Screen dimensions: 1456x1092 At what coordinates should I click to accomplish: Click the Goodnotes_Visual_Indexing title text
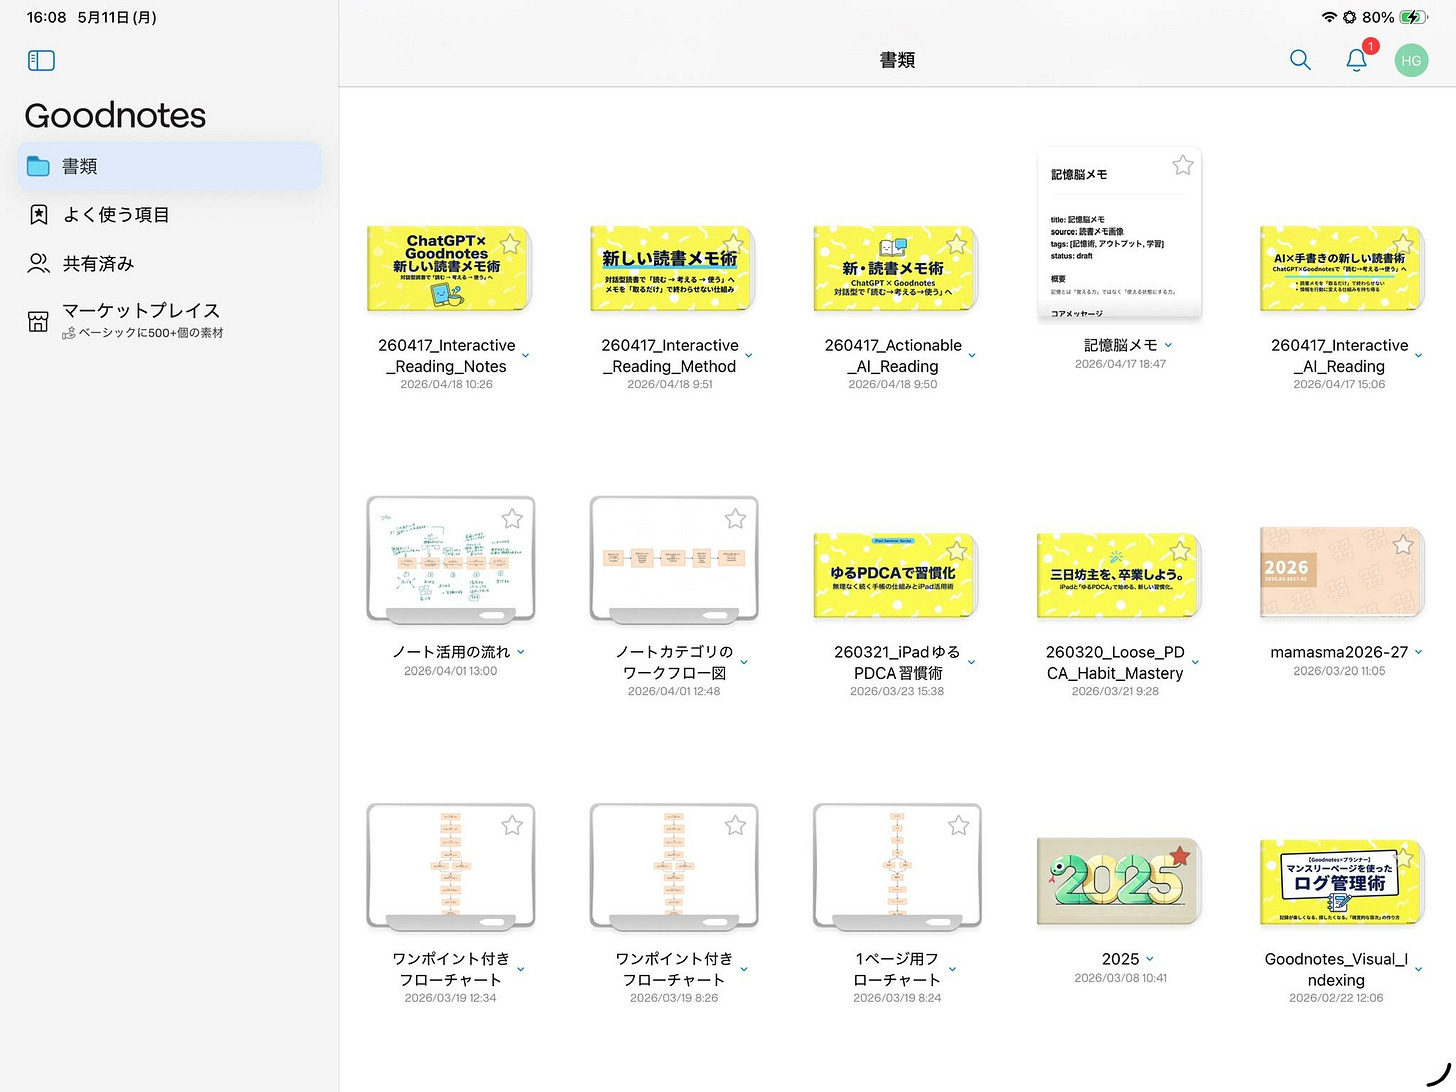click(x=1336, y=969)
